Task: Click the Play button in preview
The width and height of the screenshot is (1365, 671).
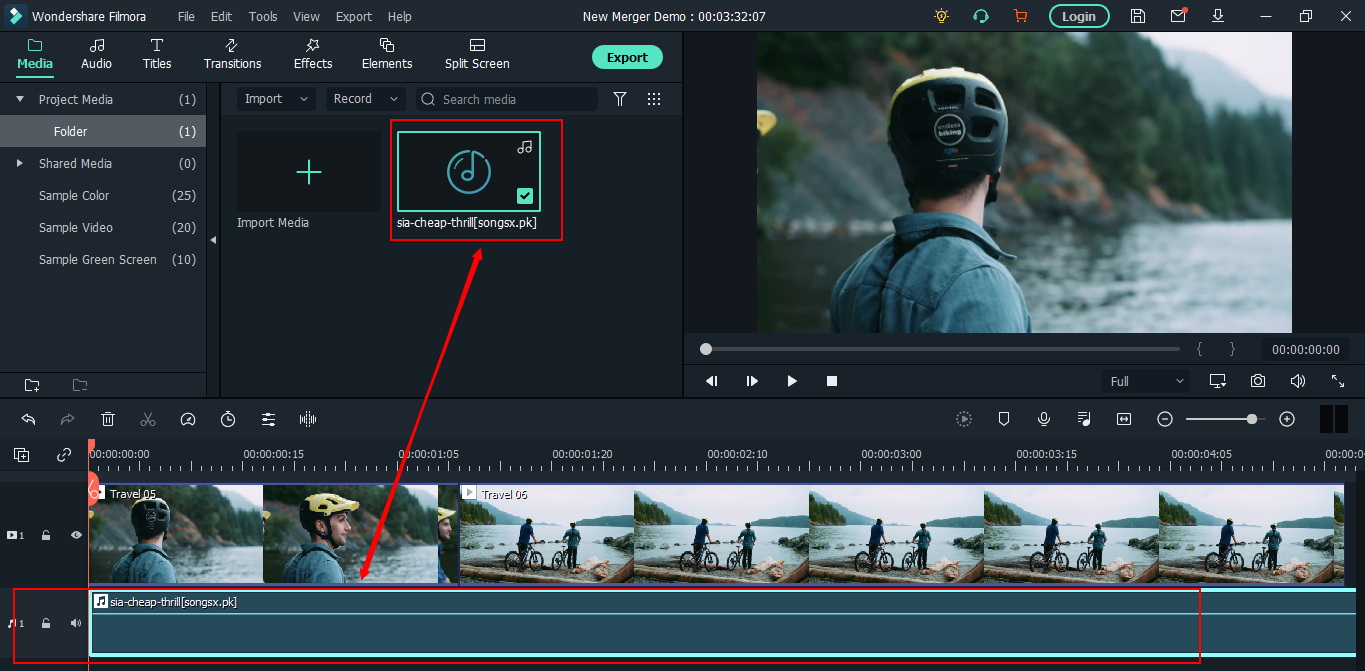Action: pyautogui.click(x=792, y=381)
